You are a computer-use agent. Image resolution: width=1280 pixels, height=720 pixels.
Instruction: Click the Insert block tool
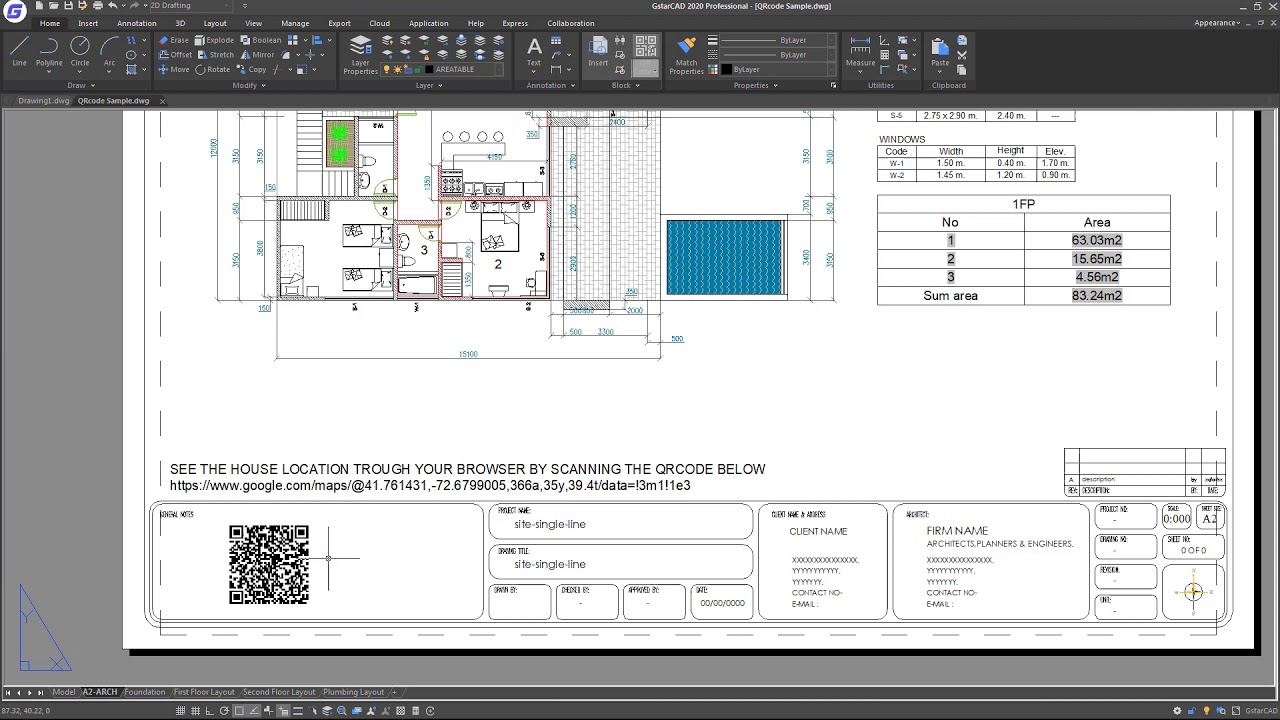pos(598,52)
